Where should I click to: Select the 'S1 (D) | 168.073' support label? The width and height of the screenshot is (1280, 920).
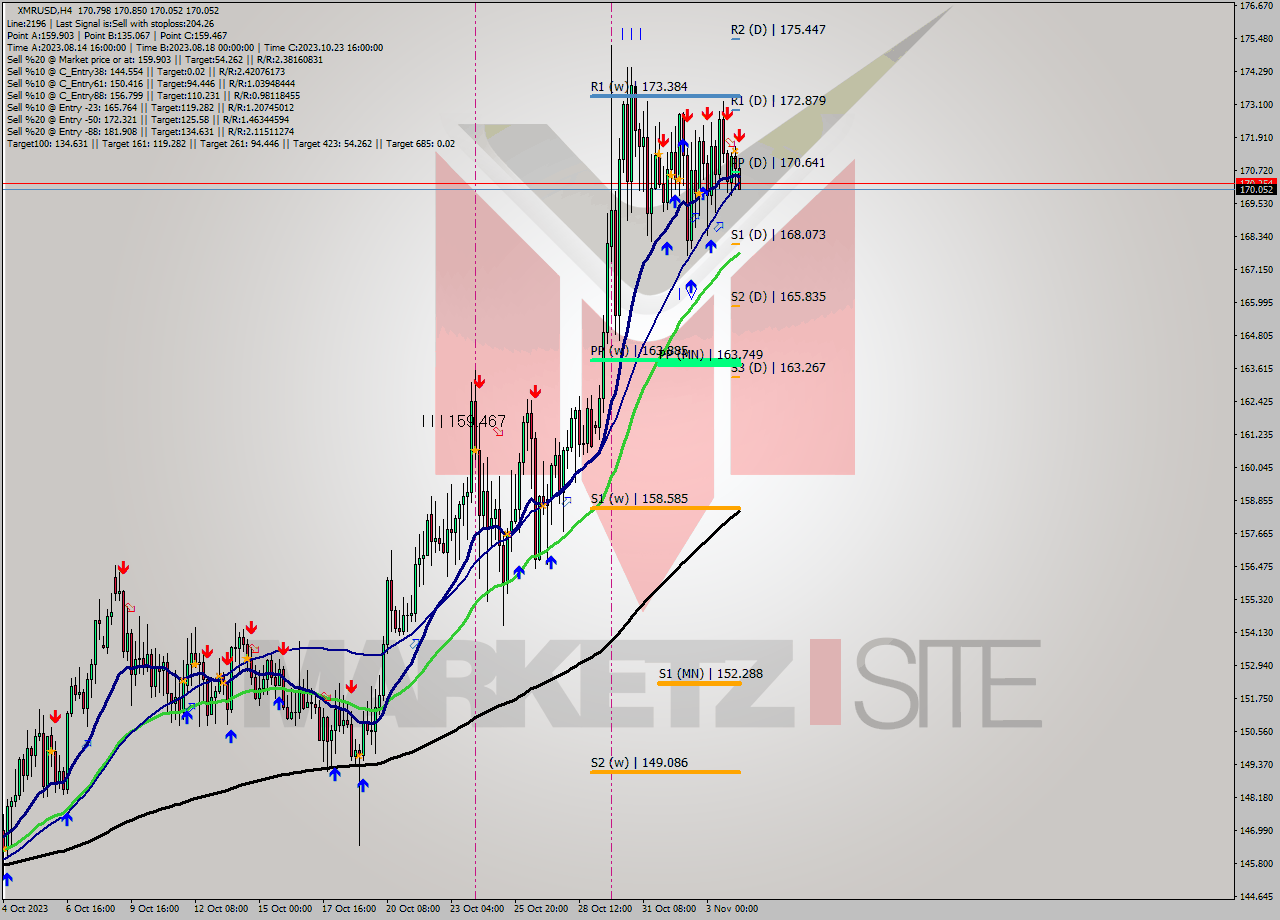778,235
